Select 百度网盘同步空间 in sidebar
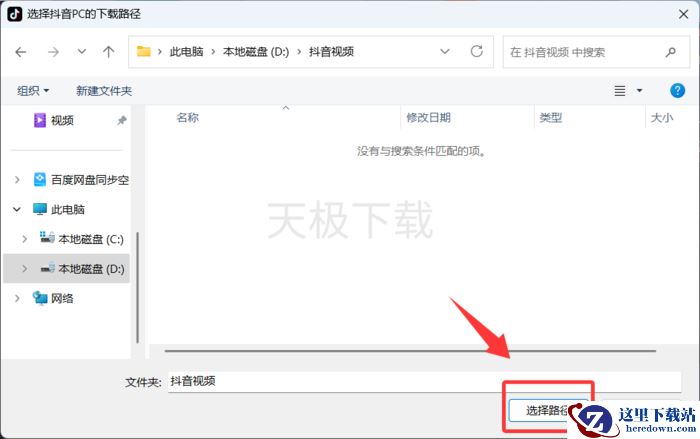Screen dimensions: 700x439 pos(90,180)
